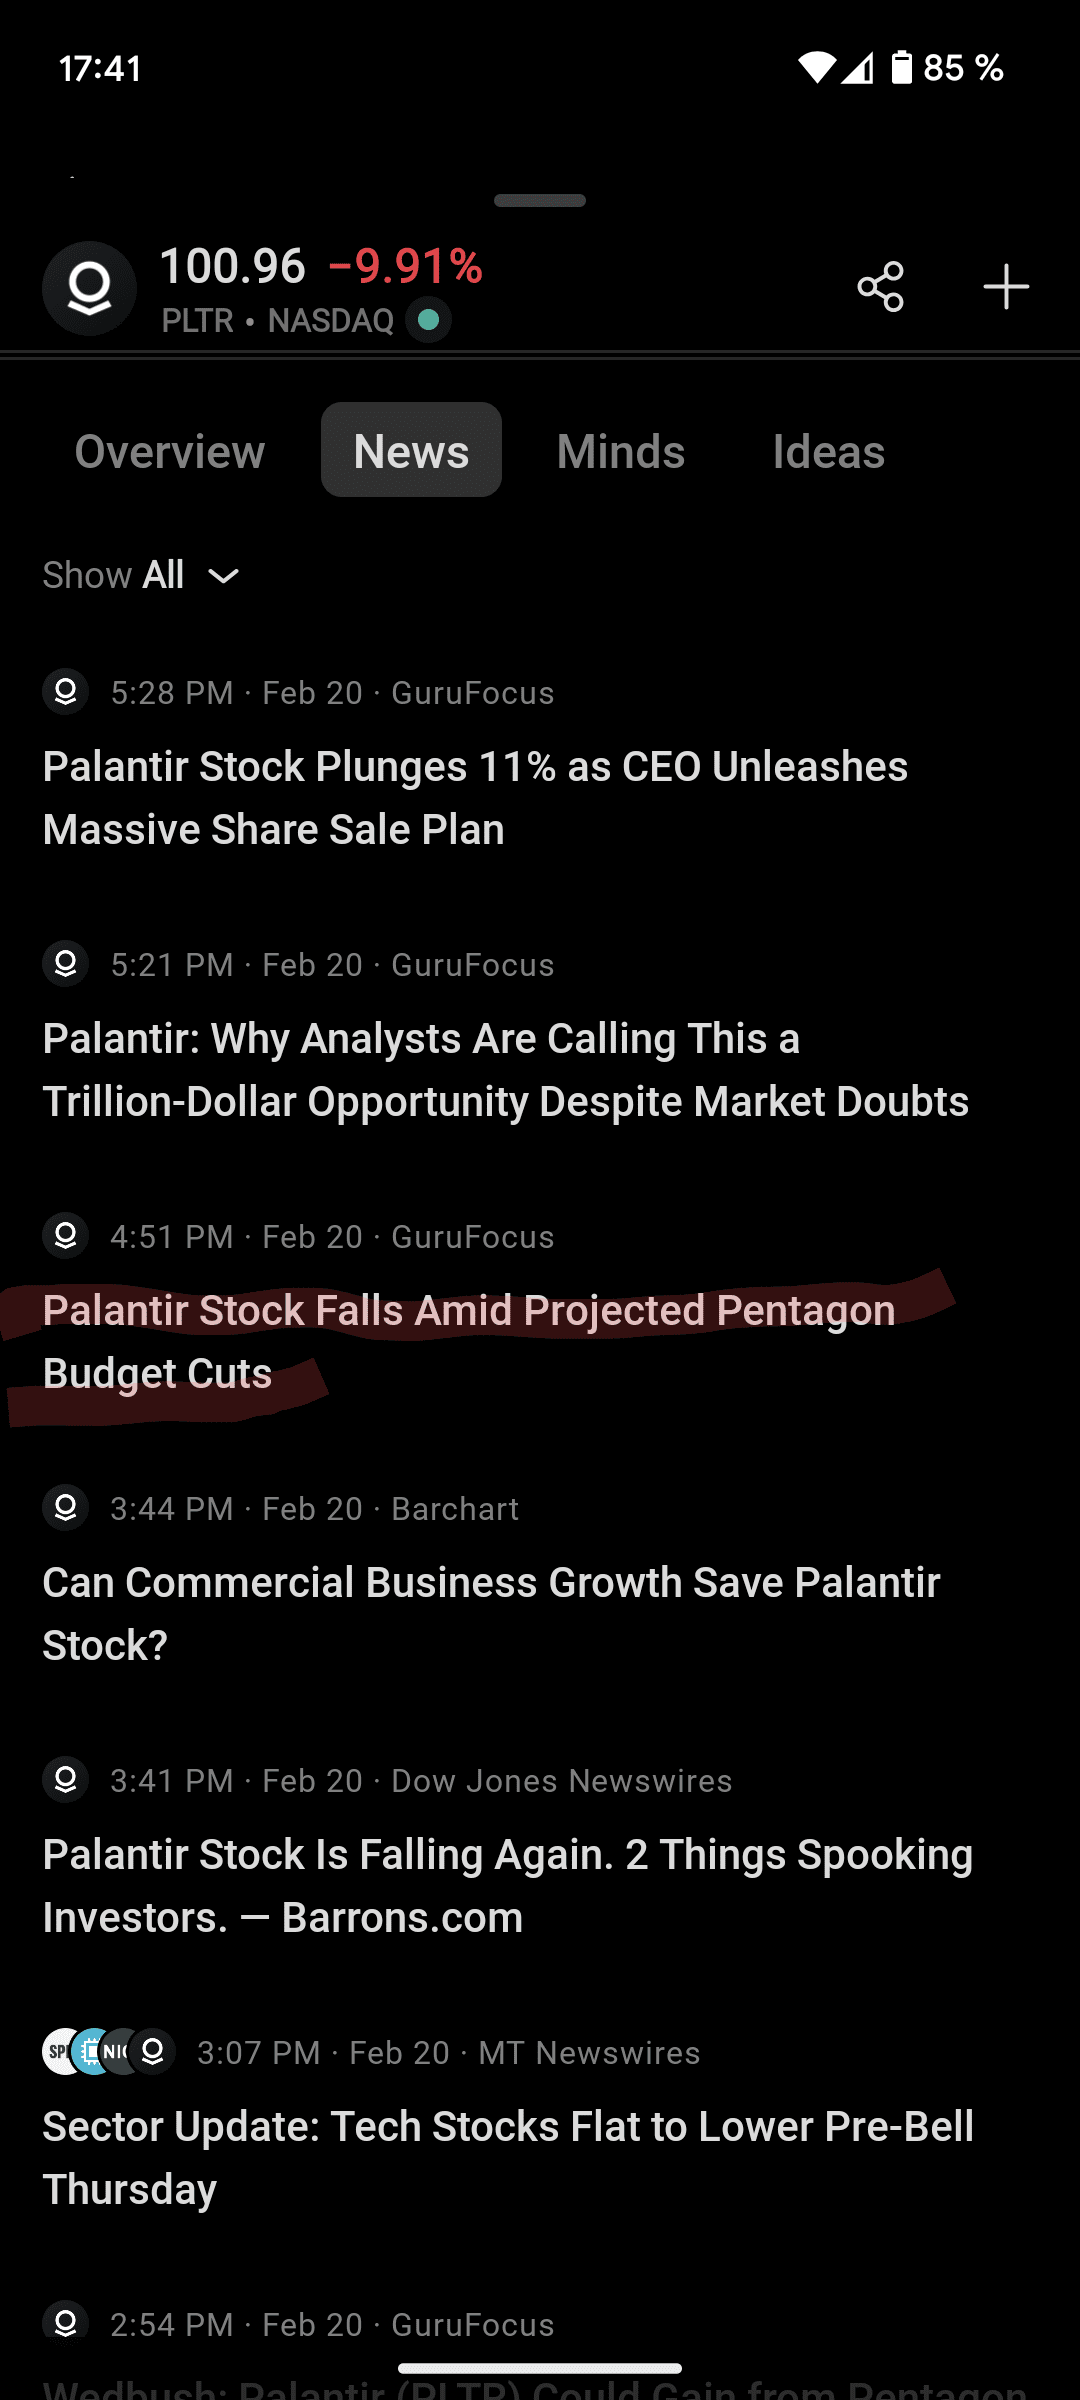Tap the green market status dot
This screenshot has width=1080, height=2400.
pyautogui.click(x=428, y=320)
